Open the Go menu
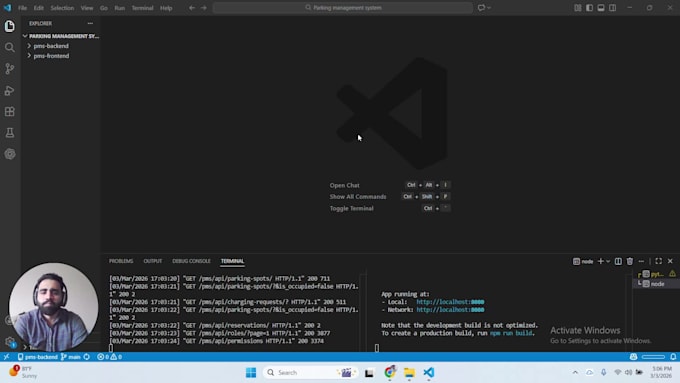 pyautogui.click(x=104, y=8)
